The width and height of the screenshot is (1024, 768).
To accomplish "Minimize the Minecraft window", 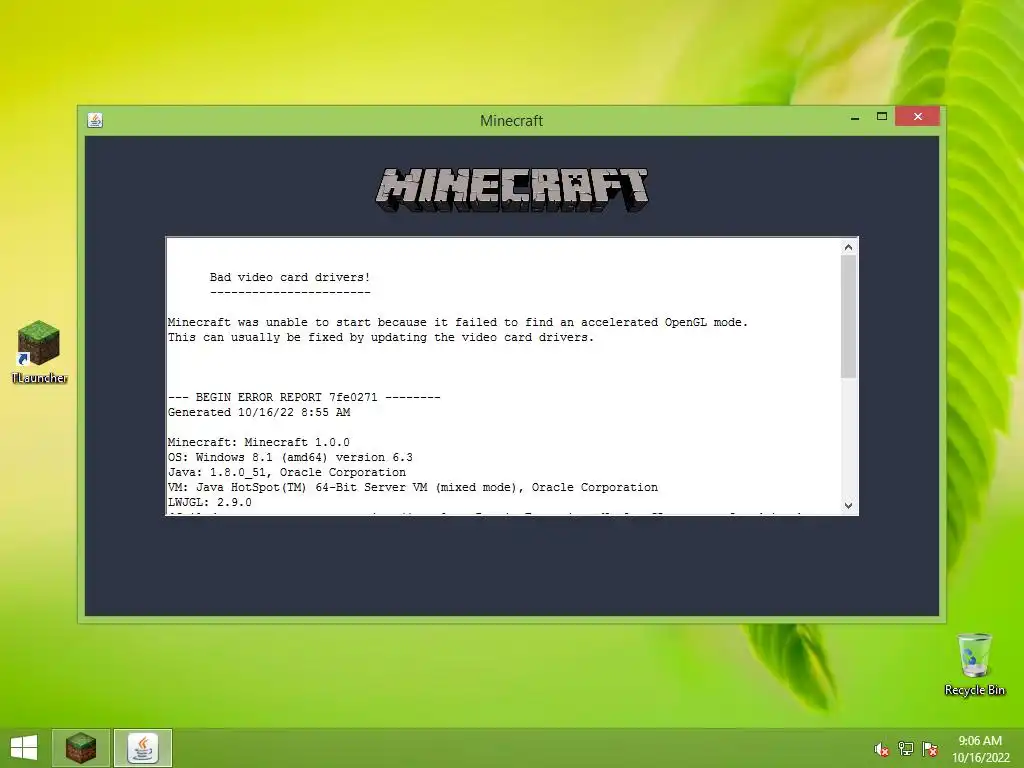I will (x=855, y=118).
